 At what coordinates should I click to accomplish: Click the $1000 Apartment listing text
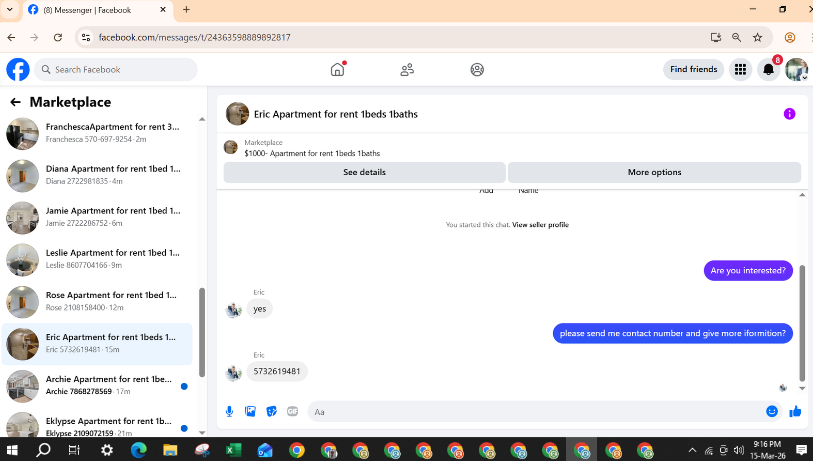pyautogui.click(x=312, y=153)
